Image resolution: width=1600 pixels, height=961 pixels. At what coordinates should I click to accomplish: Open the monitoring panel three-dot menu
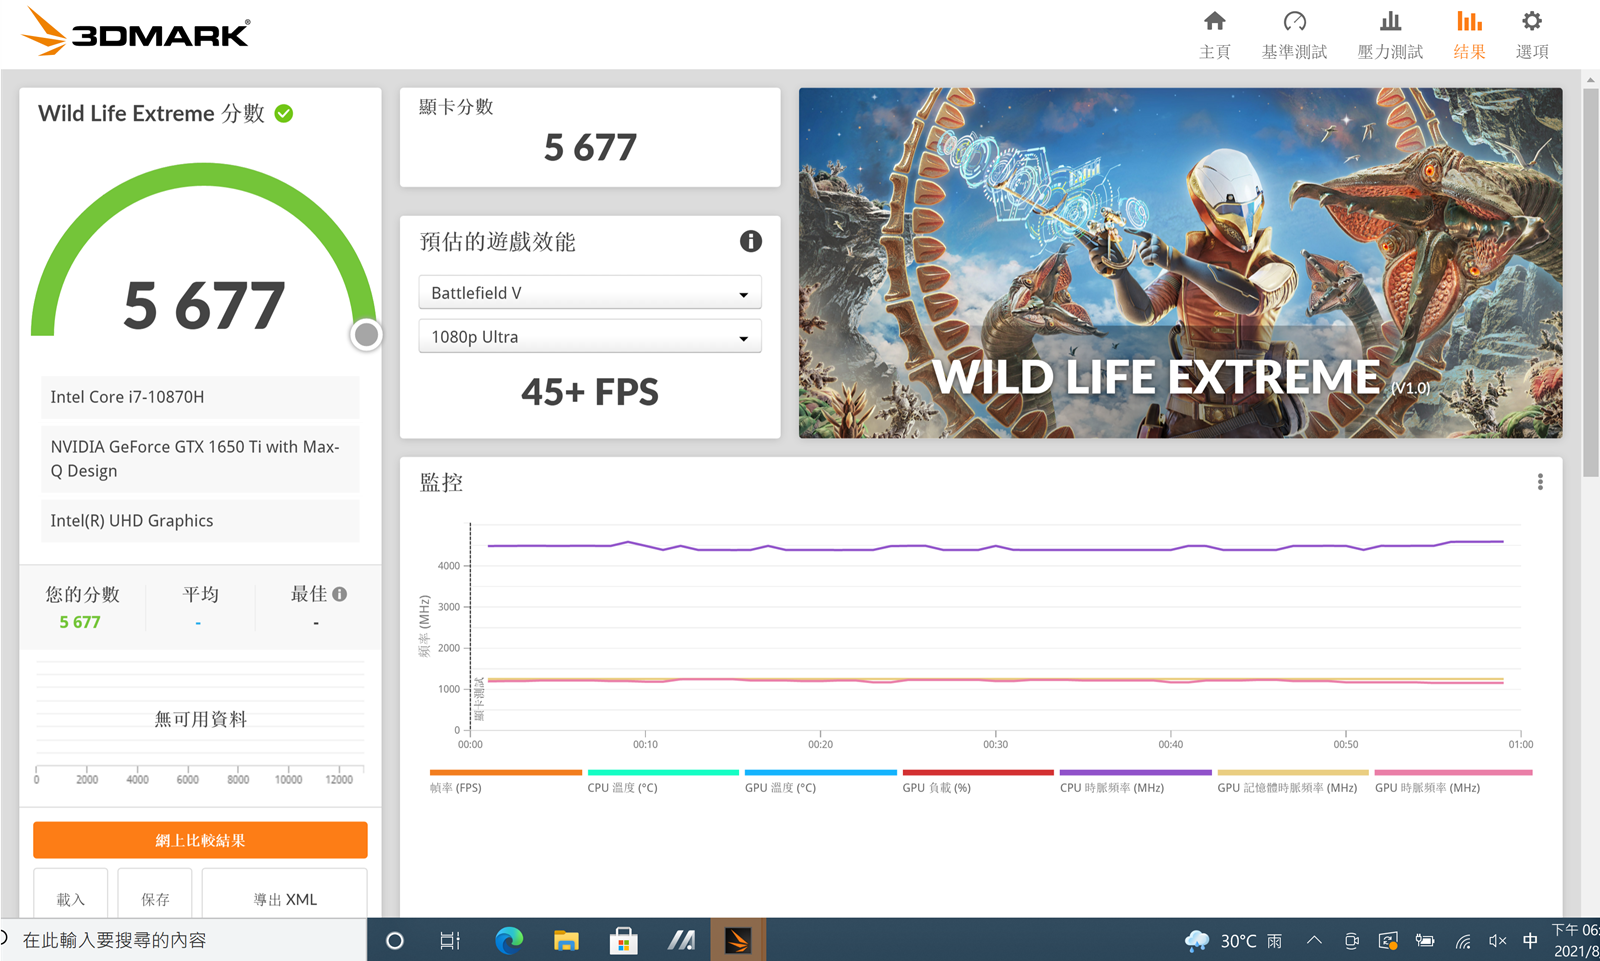coord(1540,482)
